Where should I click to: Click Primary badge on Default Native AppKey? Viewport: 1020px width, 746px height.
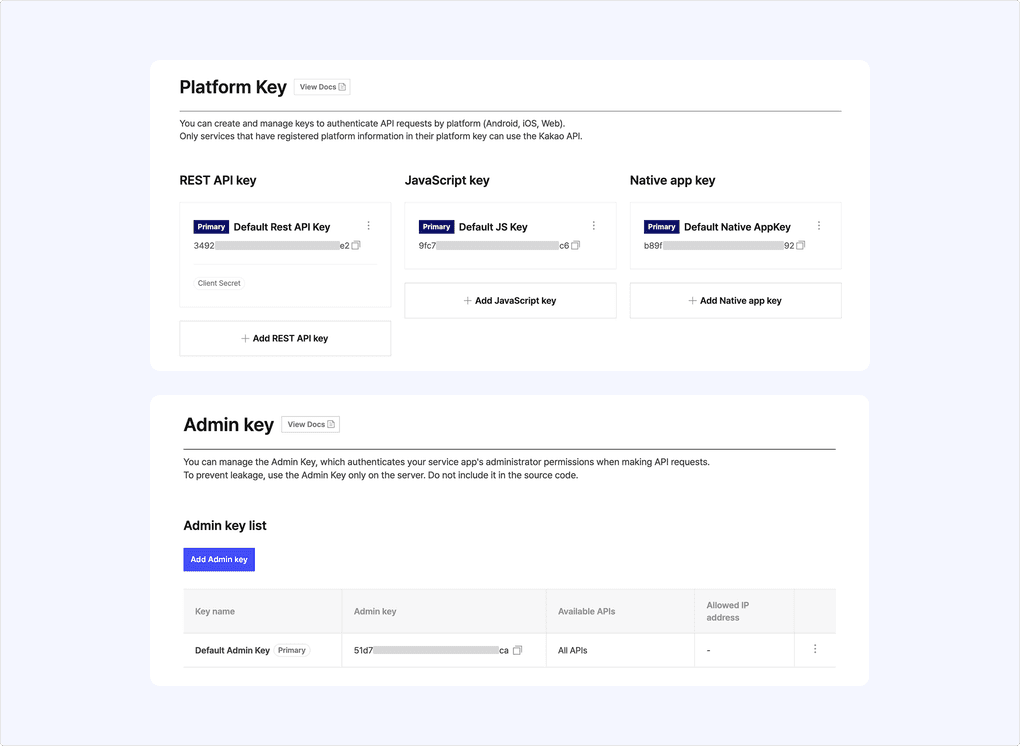662,226
